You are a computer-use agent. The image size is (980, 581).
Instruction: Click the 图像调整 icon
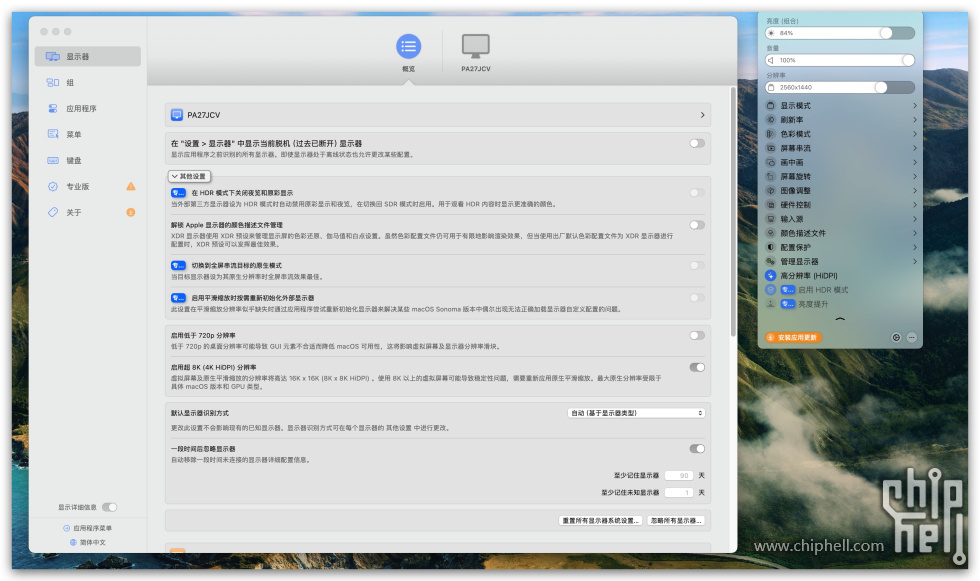(771, 191)
